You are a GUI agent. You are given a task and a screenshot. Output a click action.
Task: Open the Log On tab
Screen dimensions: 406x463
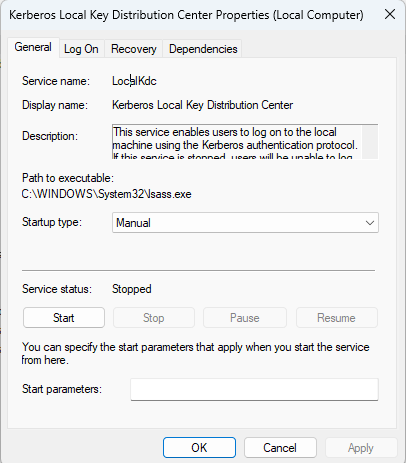tap(81, 49)
